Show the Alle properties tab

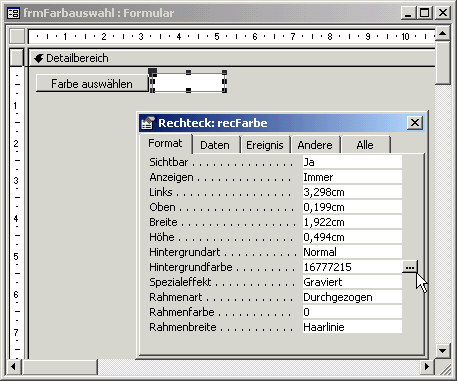(365, 145)
